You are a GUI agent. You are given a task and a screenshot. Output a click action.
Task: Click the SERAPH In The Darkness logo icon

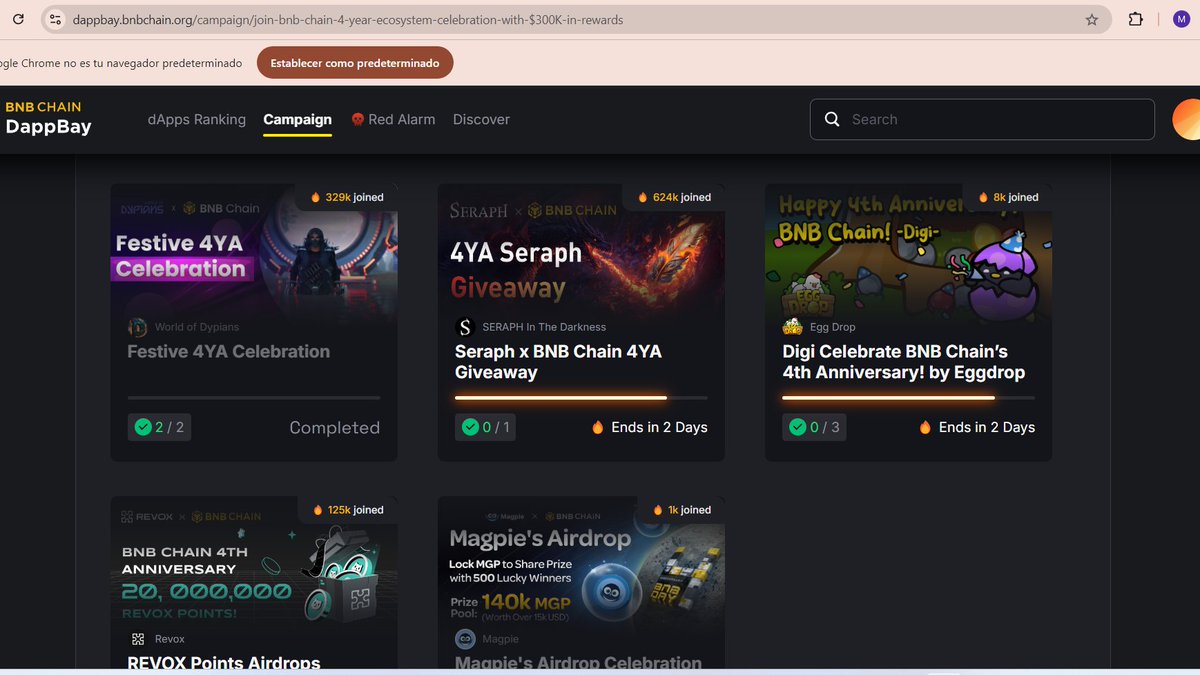[464, 327]
